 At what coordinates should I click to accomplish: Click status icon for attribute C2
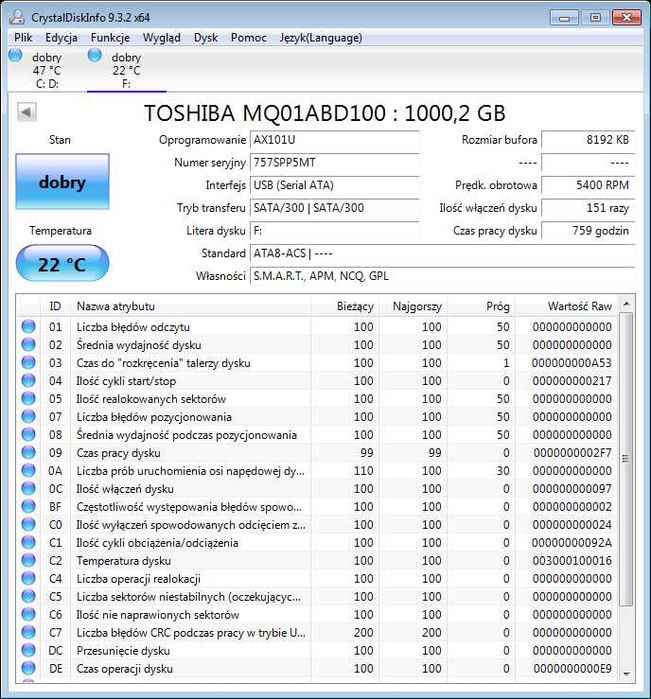28,560
